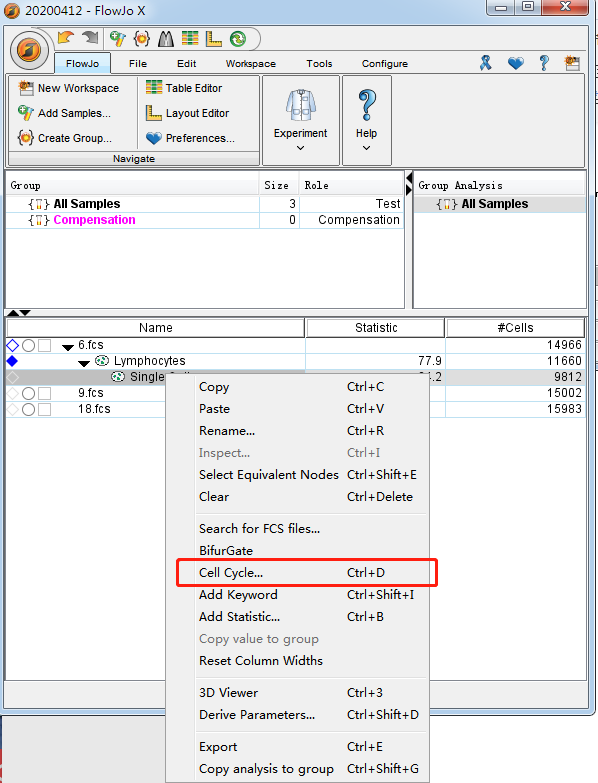Viewport: 598px width, 783px height.
Task: Open the Configure ribbon tab
Action: (385, 63)
